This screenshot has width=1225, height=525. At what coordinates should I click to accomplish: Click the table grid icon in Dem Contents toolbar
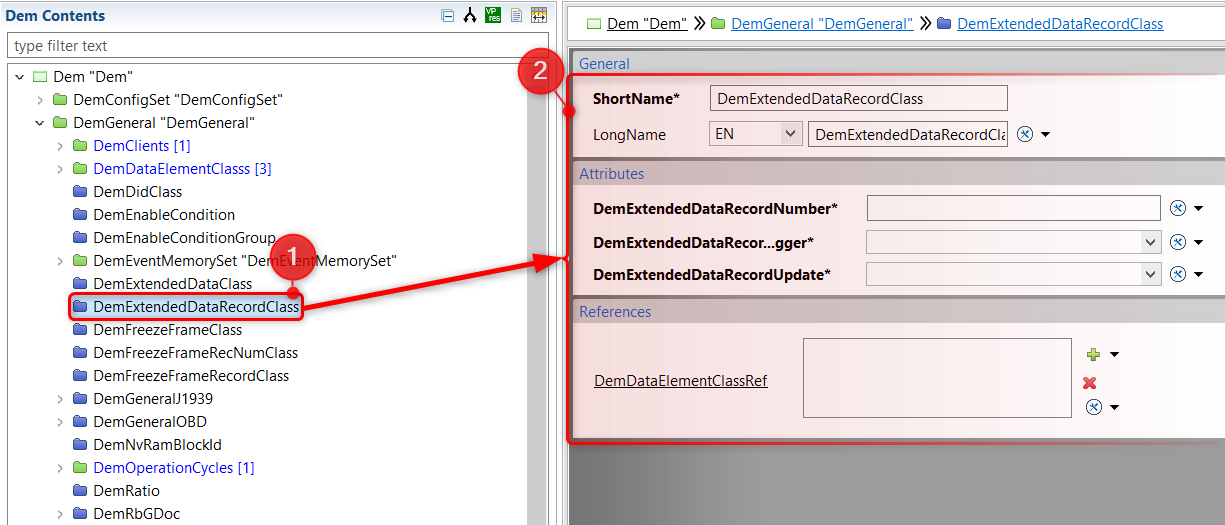[x=539, y=15]
